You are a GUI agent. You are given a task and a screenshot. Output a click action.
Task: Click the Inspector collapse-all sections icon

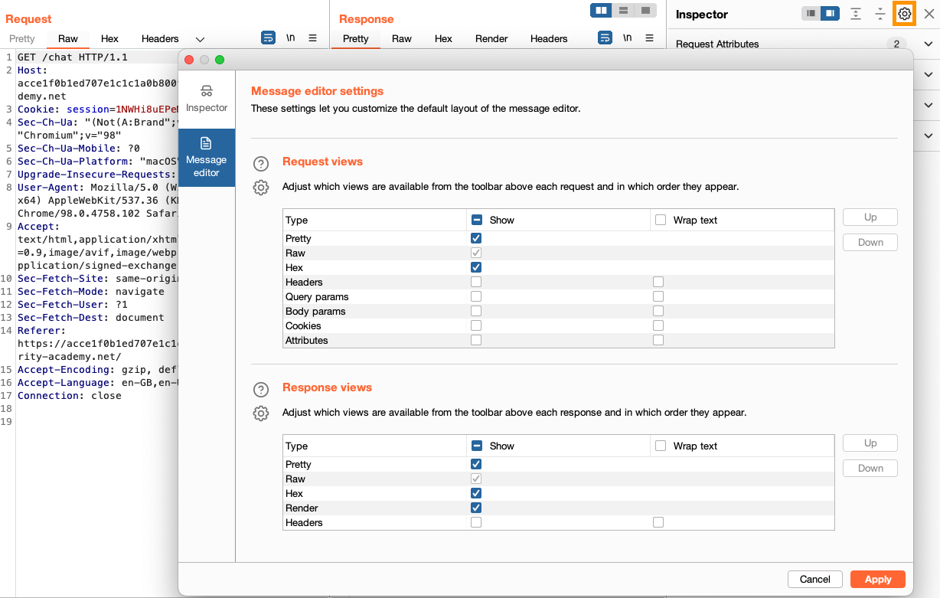pyautogui.click(x=879, y=13)
